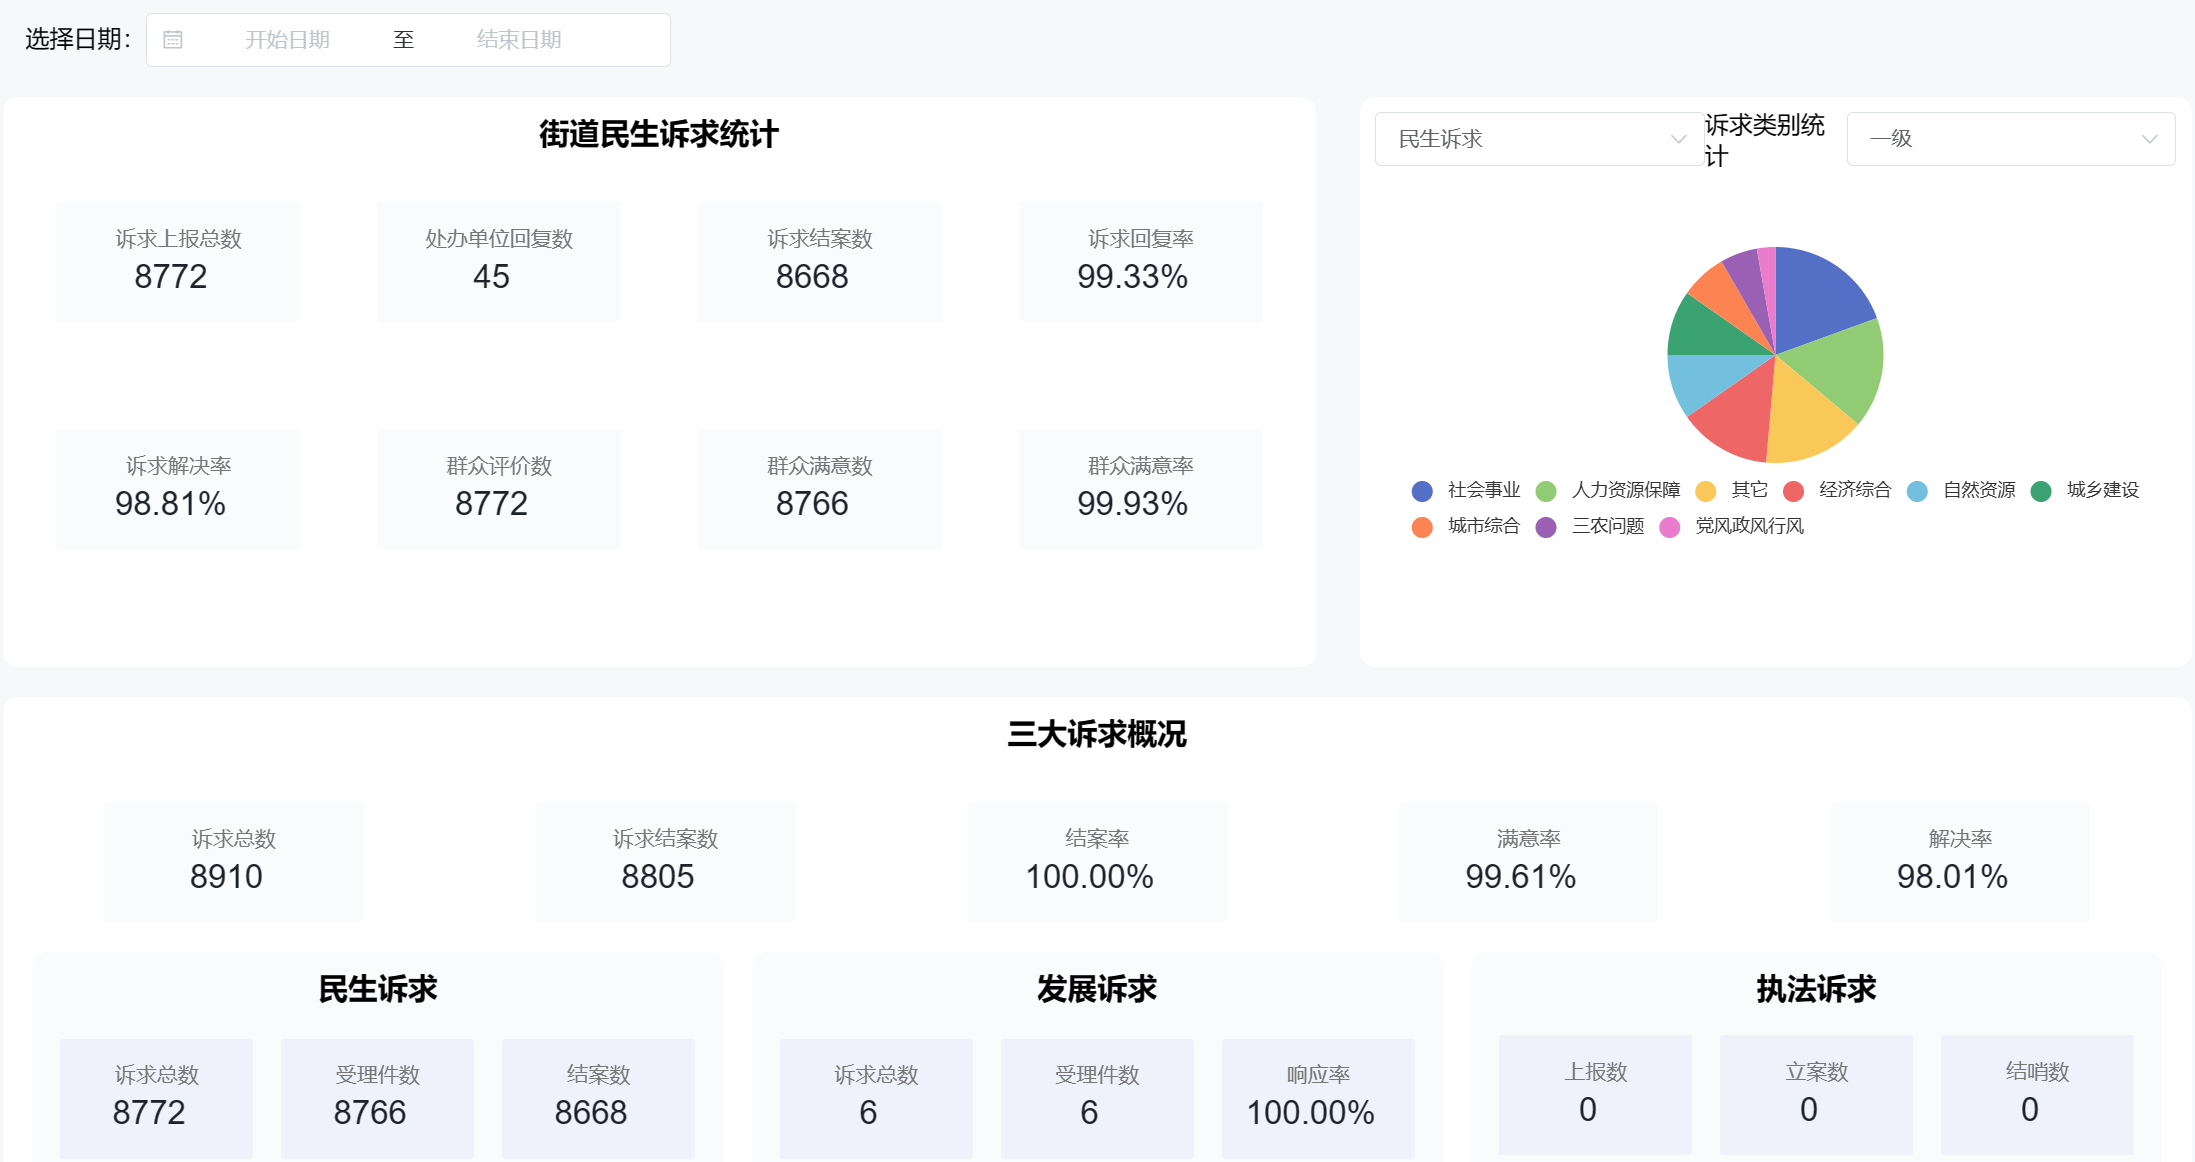Click the pink 党风政风行风 legend dot
Image resolution: width=2195 pixels, height=1162 pixels.
1669,527
